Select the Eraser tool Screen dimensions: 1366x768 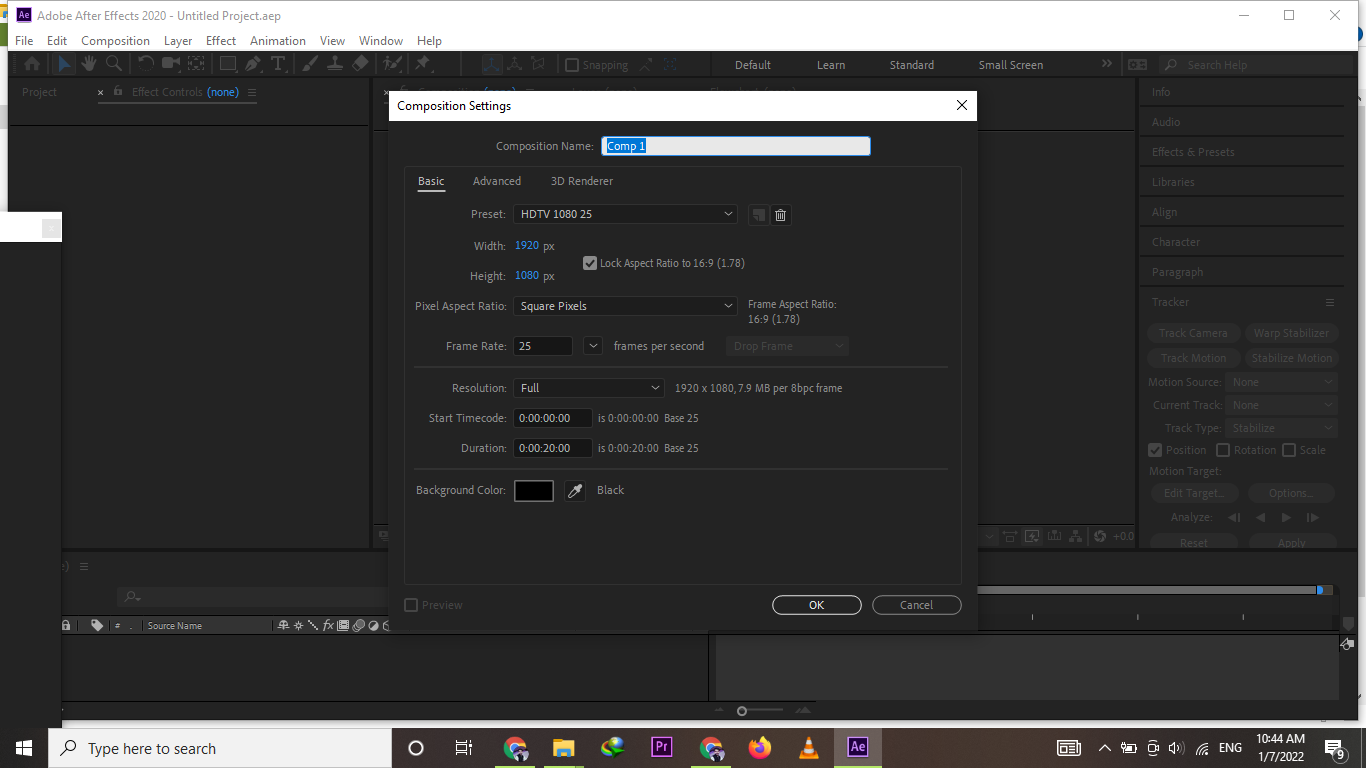coord(361,64)
